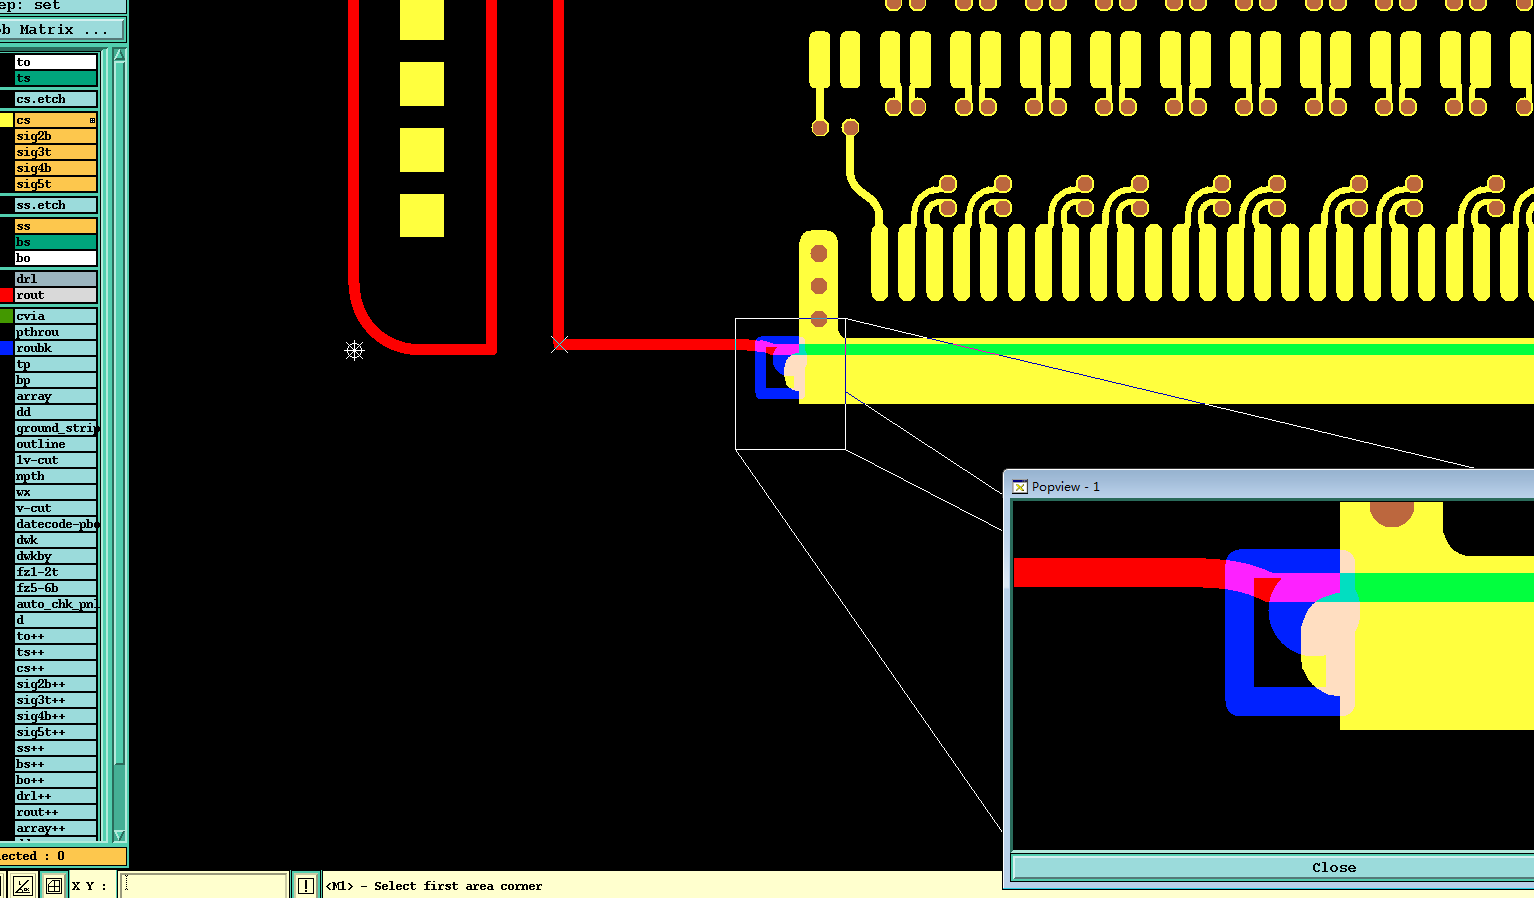Select the 'to' layer row

pyautogui.click(x=56, y=62)
